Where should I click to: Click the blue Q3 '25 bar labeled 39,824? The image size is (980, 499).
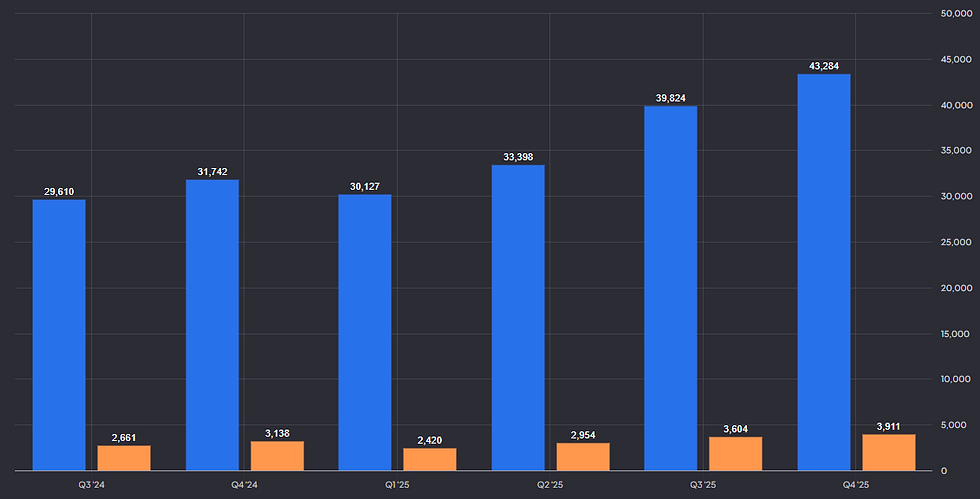[x=671, y=288]
